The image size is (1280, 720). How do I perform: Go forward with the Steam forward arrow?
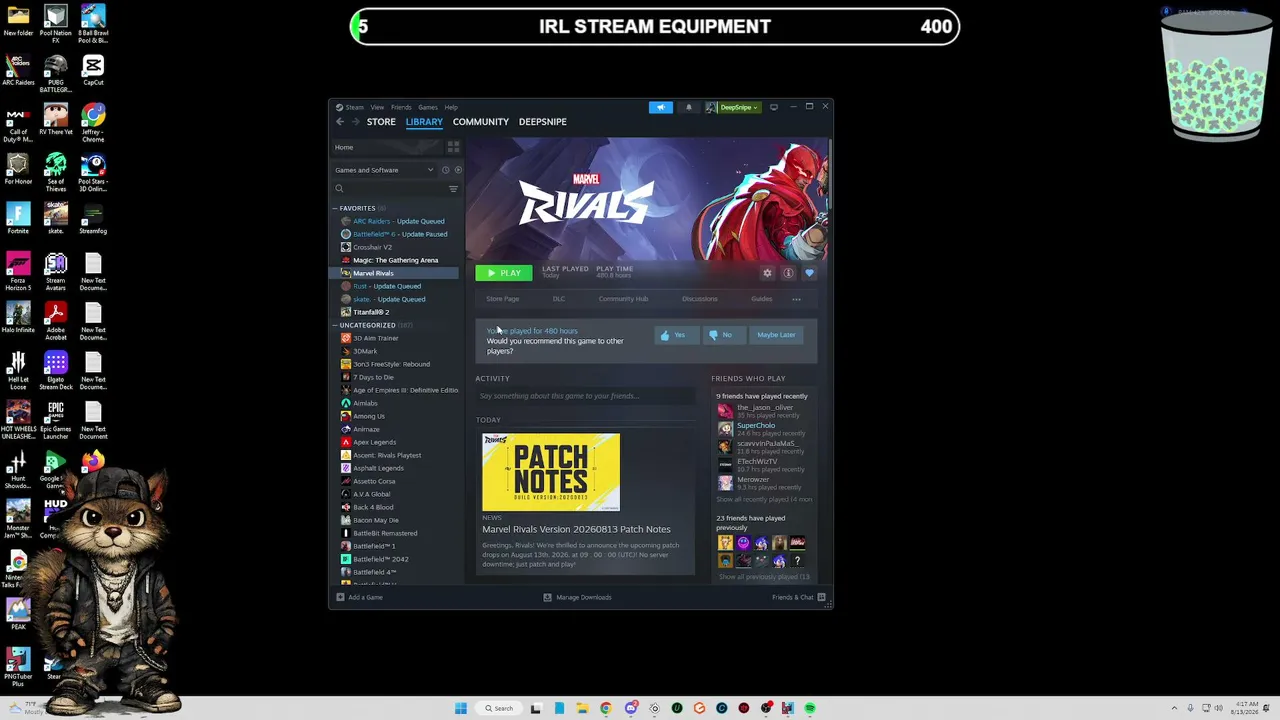(355, 122)
